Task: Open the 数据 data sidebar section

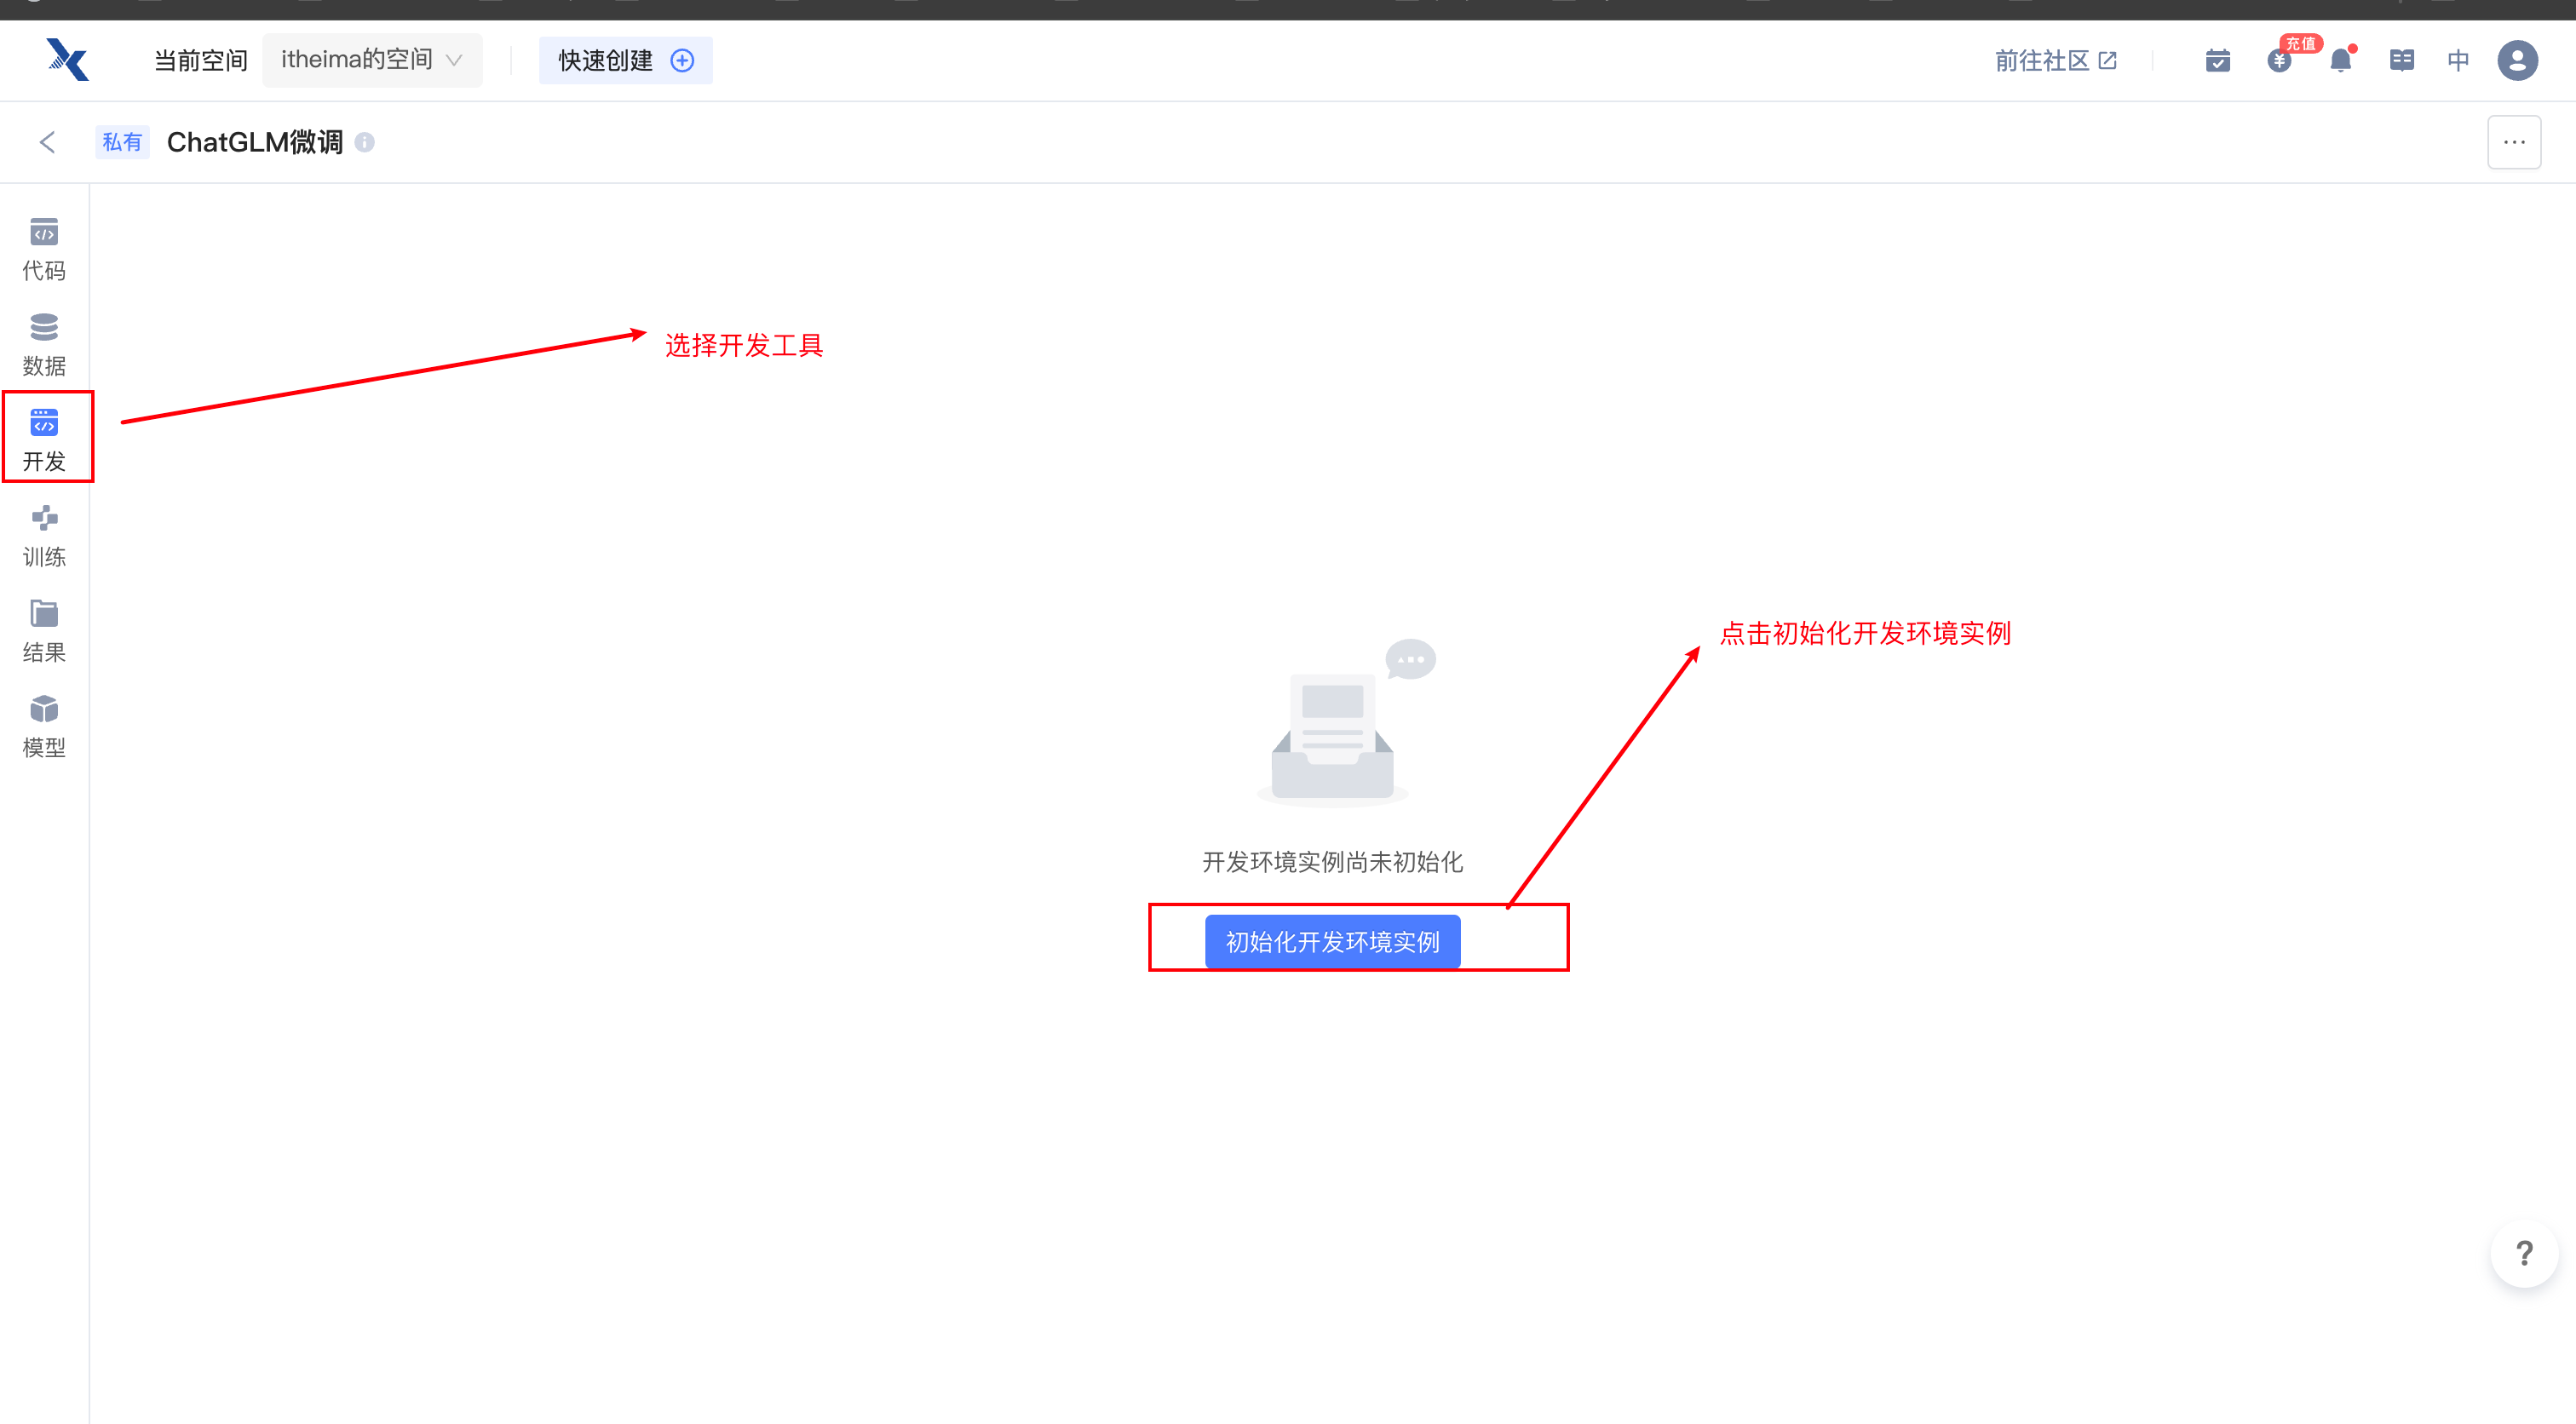Action: (44, 343)
